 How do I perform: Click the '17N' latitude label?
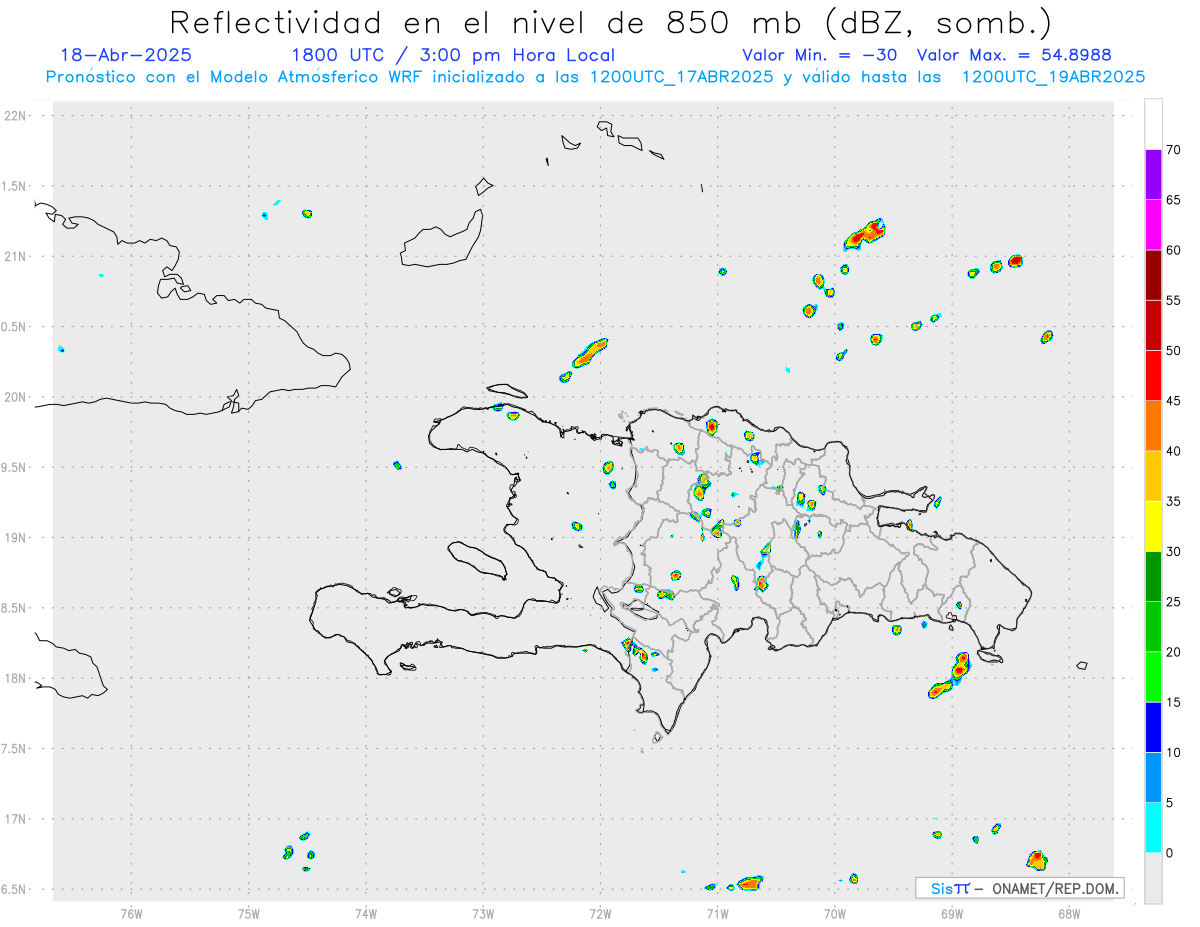16,819
